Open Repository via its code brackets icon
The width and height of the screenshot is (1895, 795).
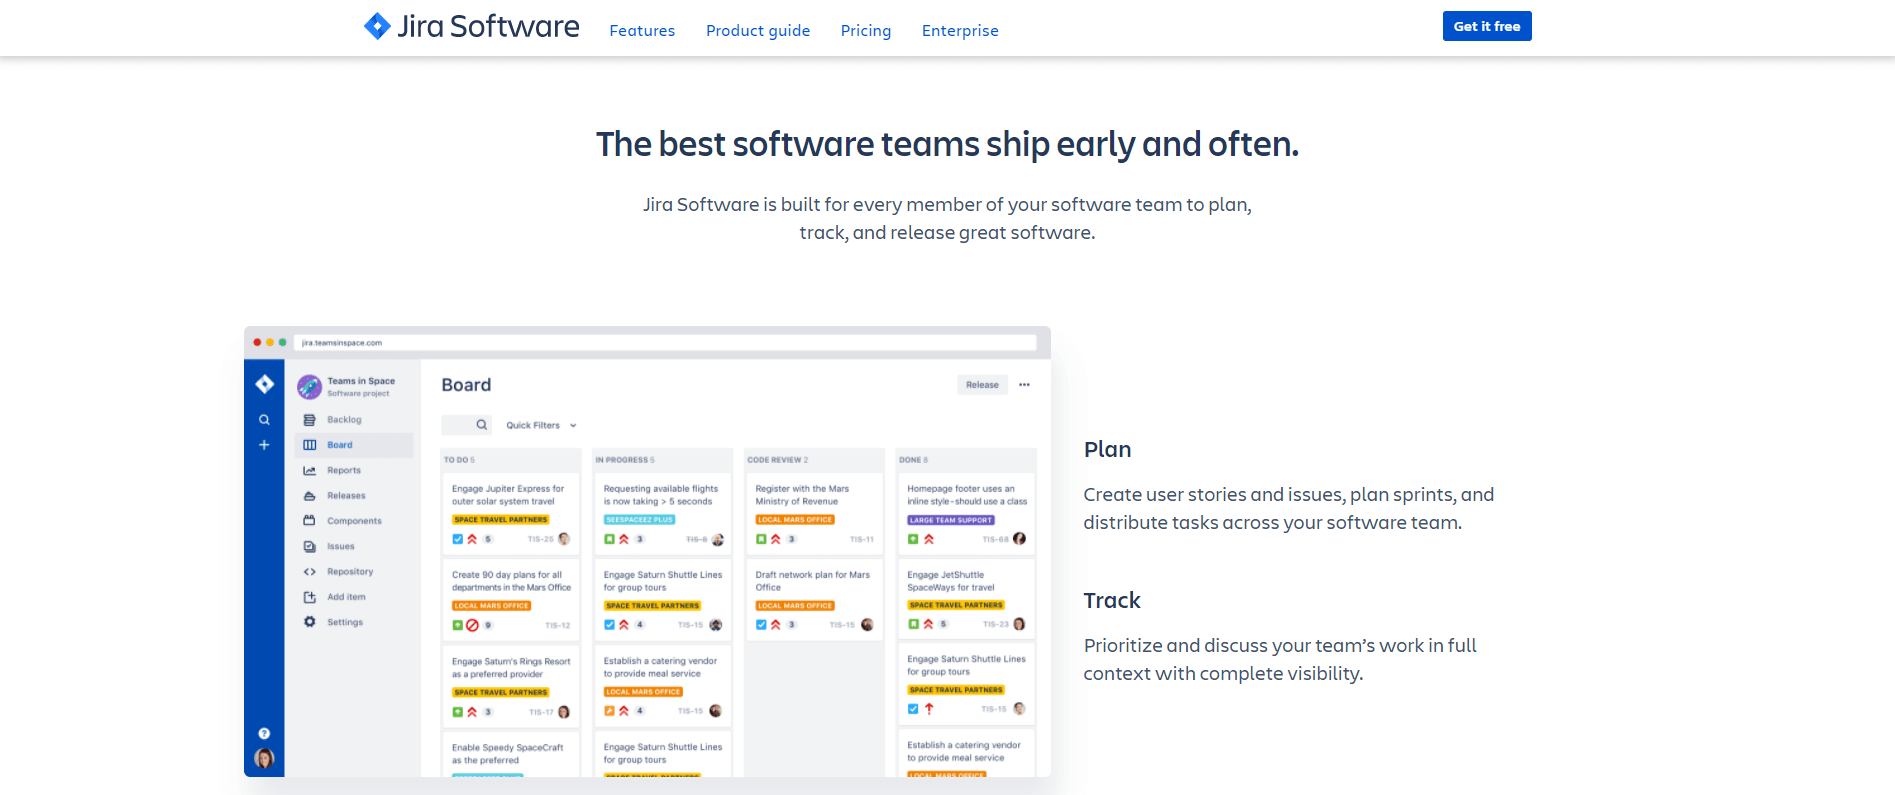[309, 572]
